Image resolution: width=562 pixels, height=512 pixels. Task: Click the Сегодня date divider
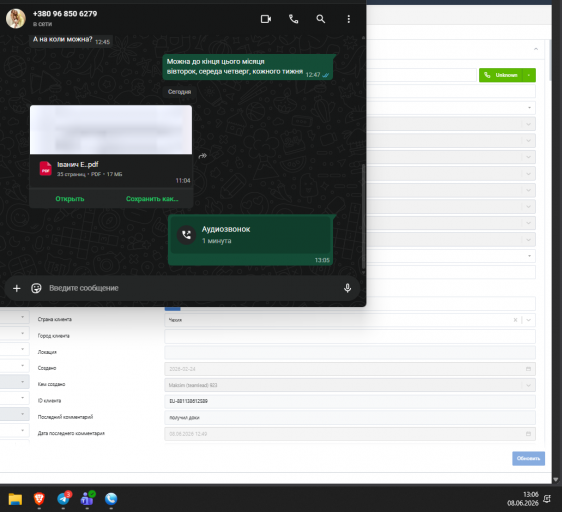(179, 92)
